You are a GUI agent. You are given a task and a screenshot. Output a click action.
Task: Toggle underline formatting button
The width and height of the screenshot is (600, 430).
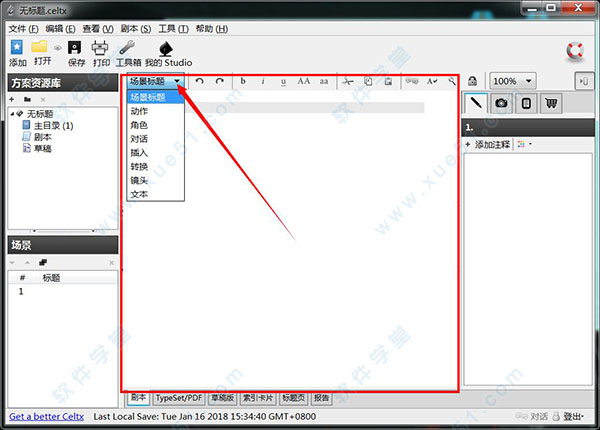pos(284,81)
